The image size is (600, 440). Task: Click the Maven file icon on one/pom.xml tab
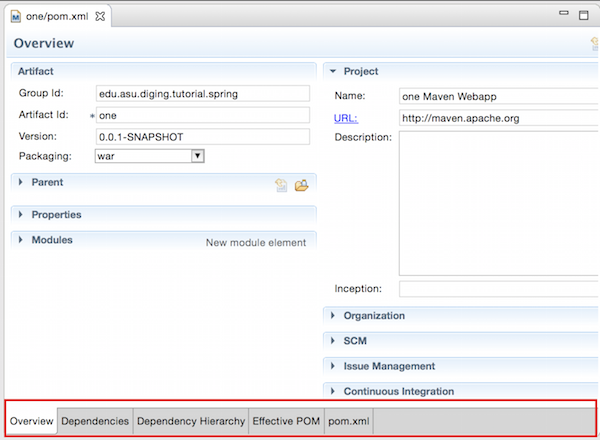pyautogui.click(x=16, y=17)
